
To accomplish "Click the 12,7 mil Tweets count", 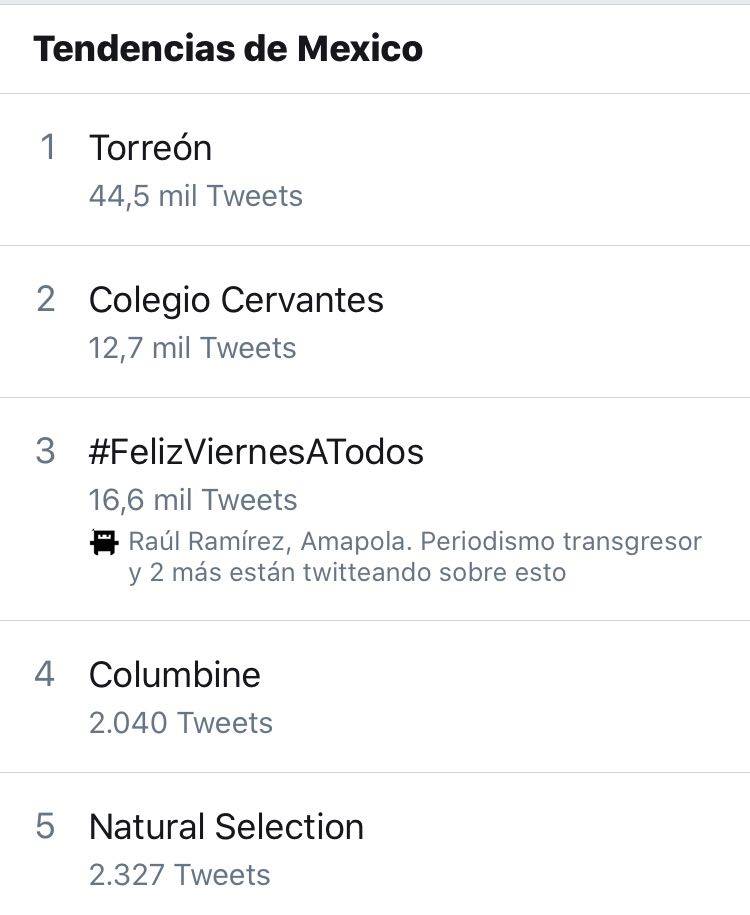I will click(192, 348).
